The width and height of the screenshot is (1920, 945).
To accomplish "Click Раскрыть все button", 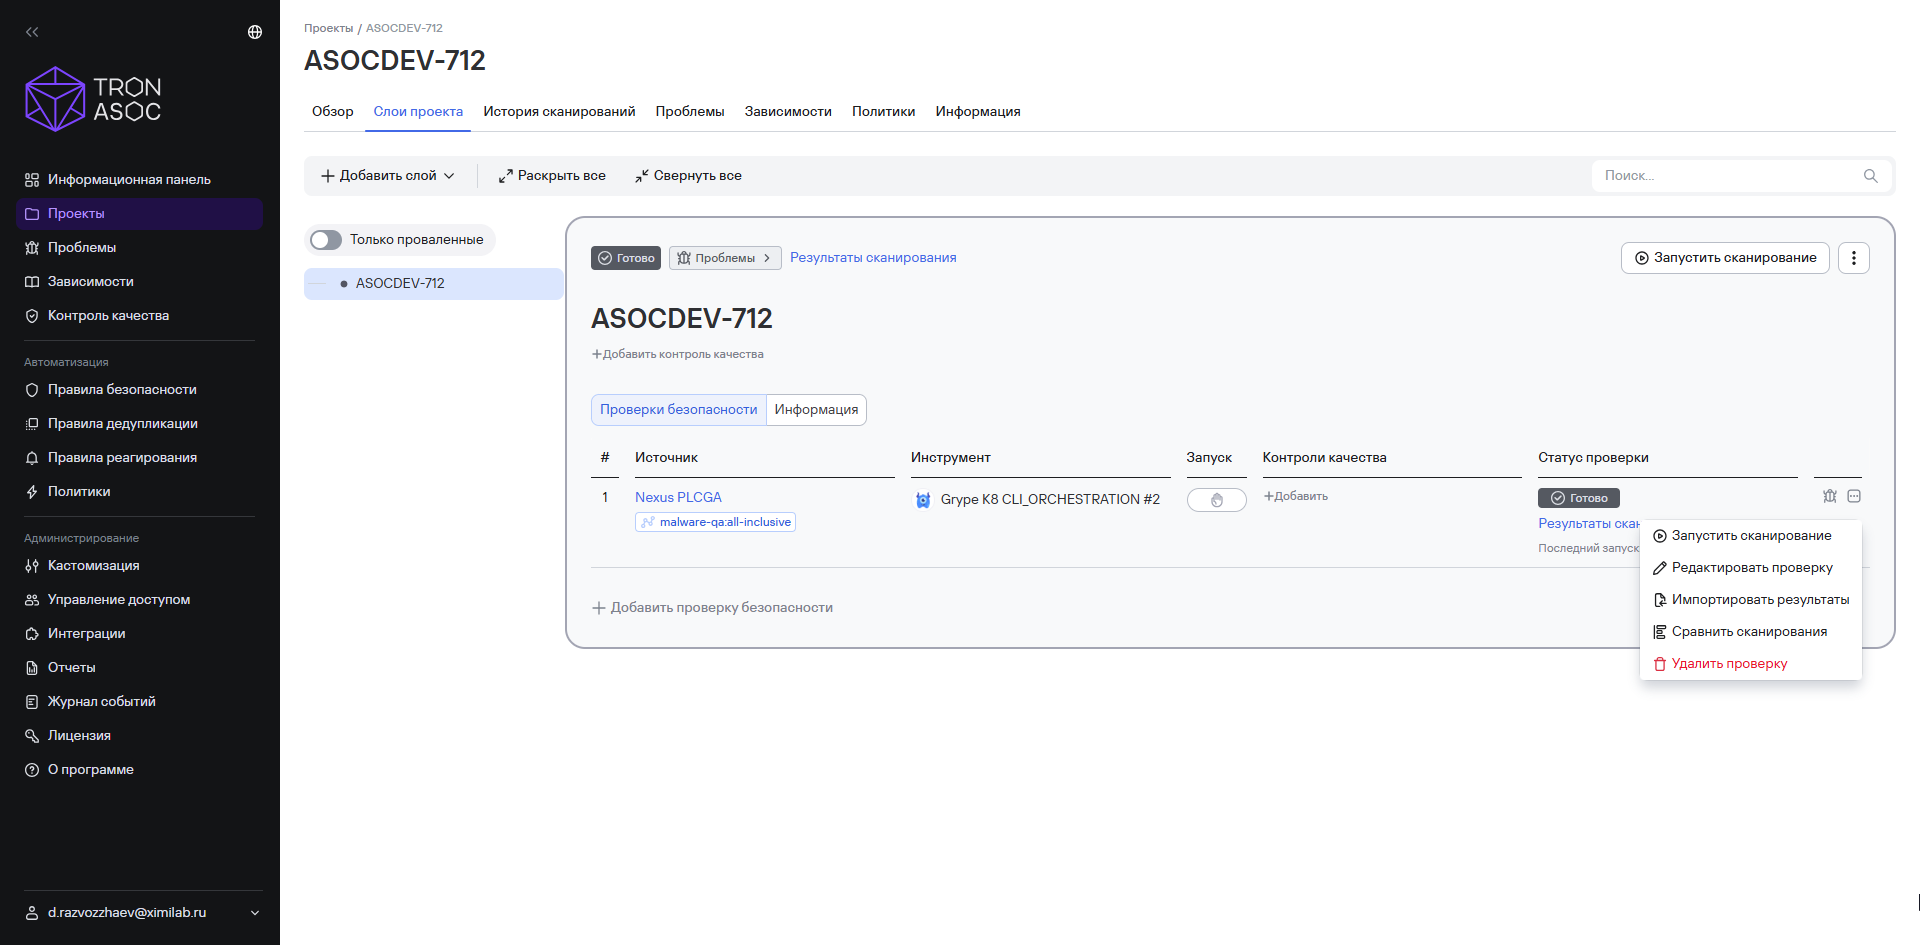I will 552,175.
